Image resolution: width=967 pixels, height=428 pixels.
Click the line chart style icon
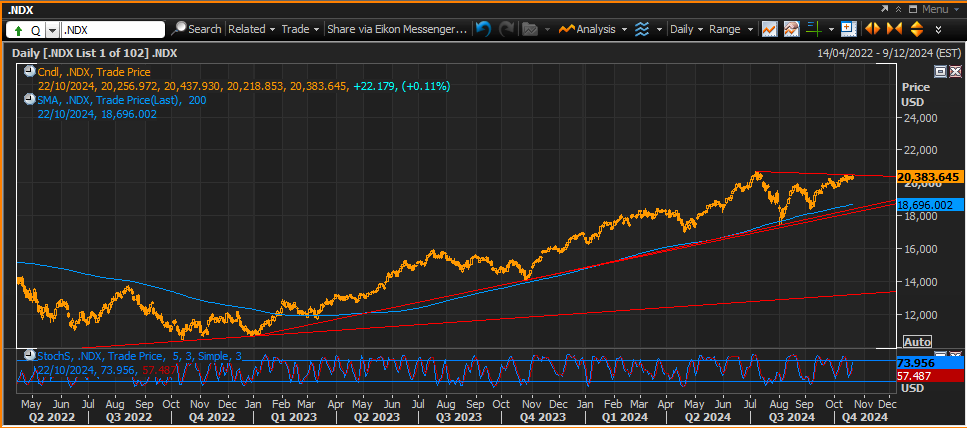769,29
